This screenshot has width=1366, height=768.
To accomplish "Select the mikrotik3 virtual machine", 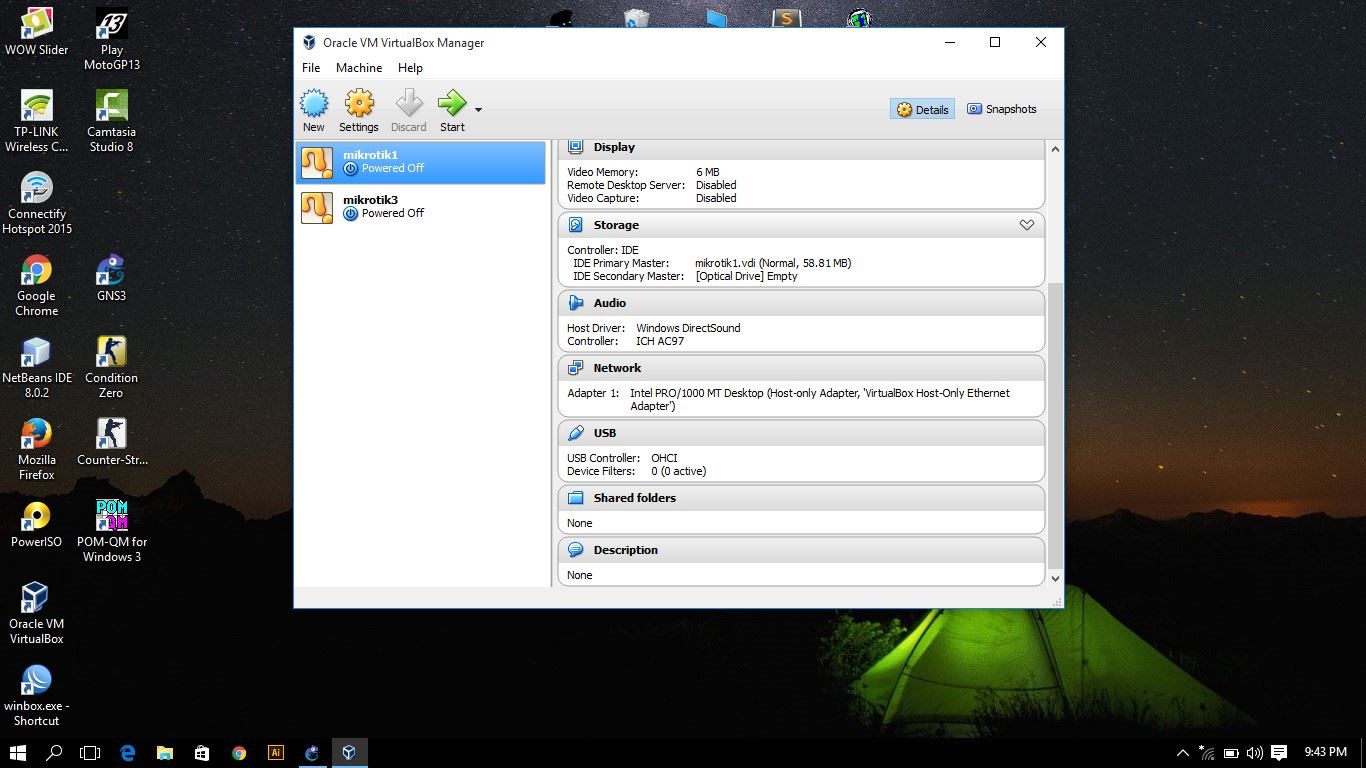I will tap(421, 207).
